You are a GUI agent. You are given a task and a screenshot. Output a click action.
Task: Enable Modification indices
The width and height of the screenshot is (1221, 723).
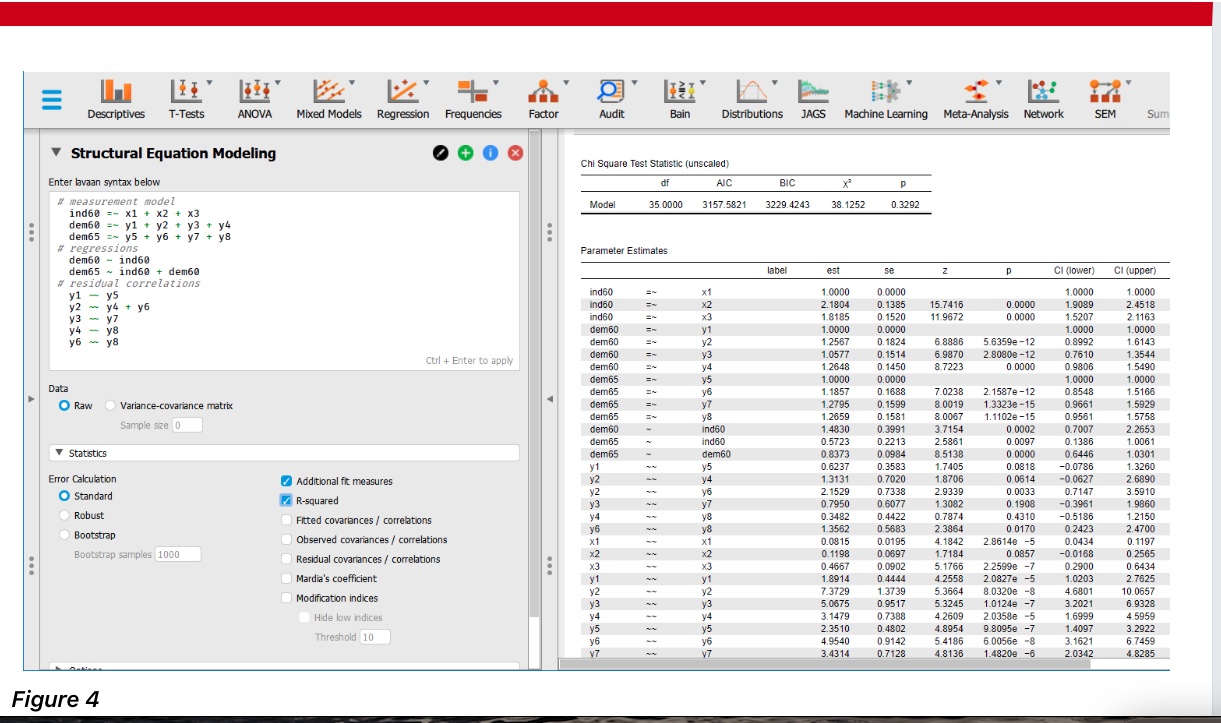click(287, 598)
